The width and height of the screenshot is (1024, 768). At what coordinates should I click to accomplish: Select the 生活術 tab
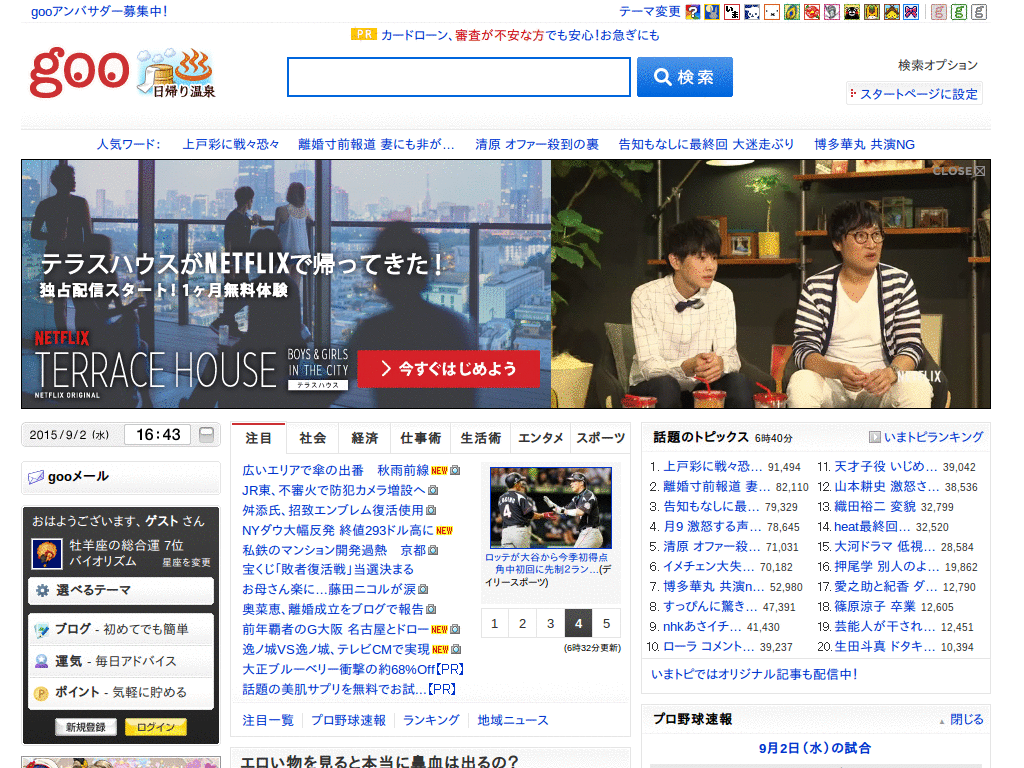pyautogui.click(x=481, y=438)
